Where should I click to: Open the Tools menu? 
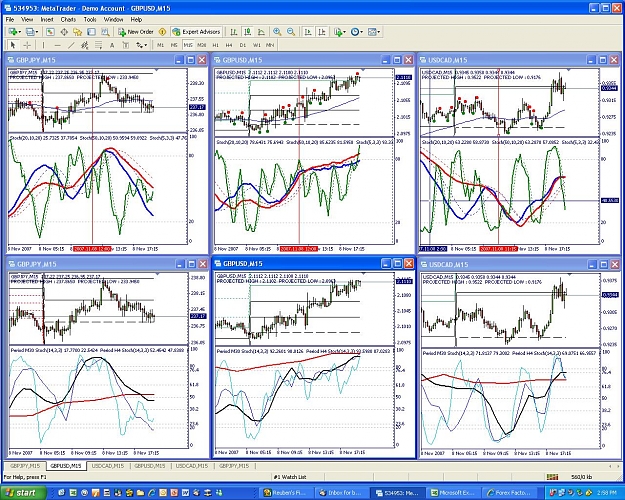(90, 19)
